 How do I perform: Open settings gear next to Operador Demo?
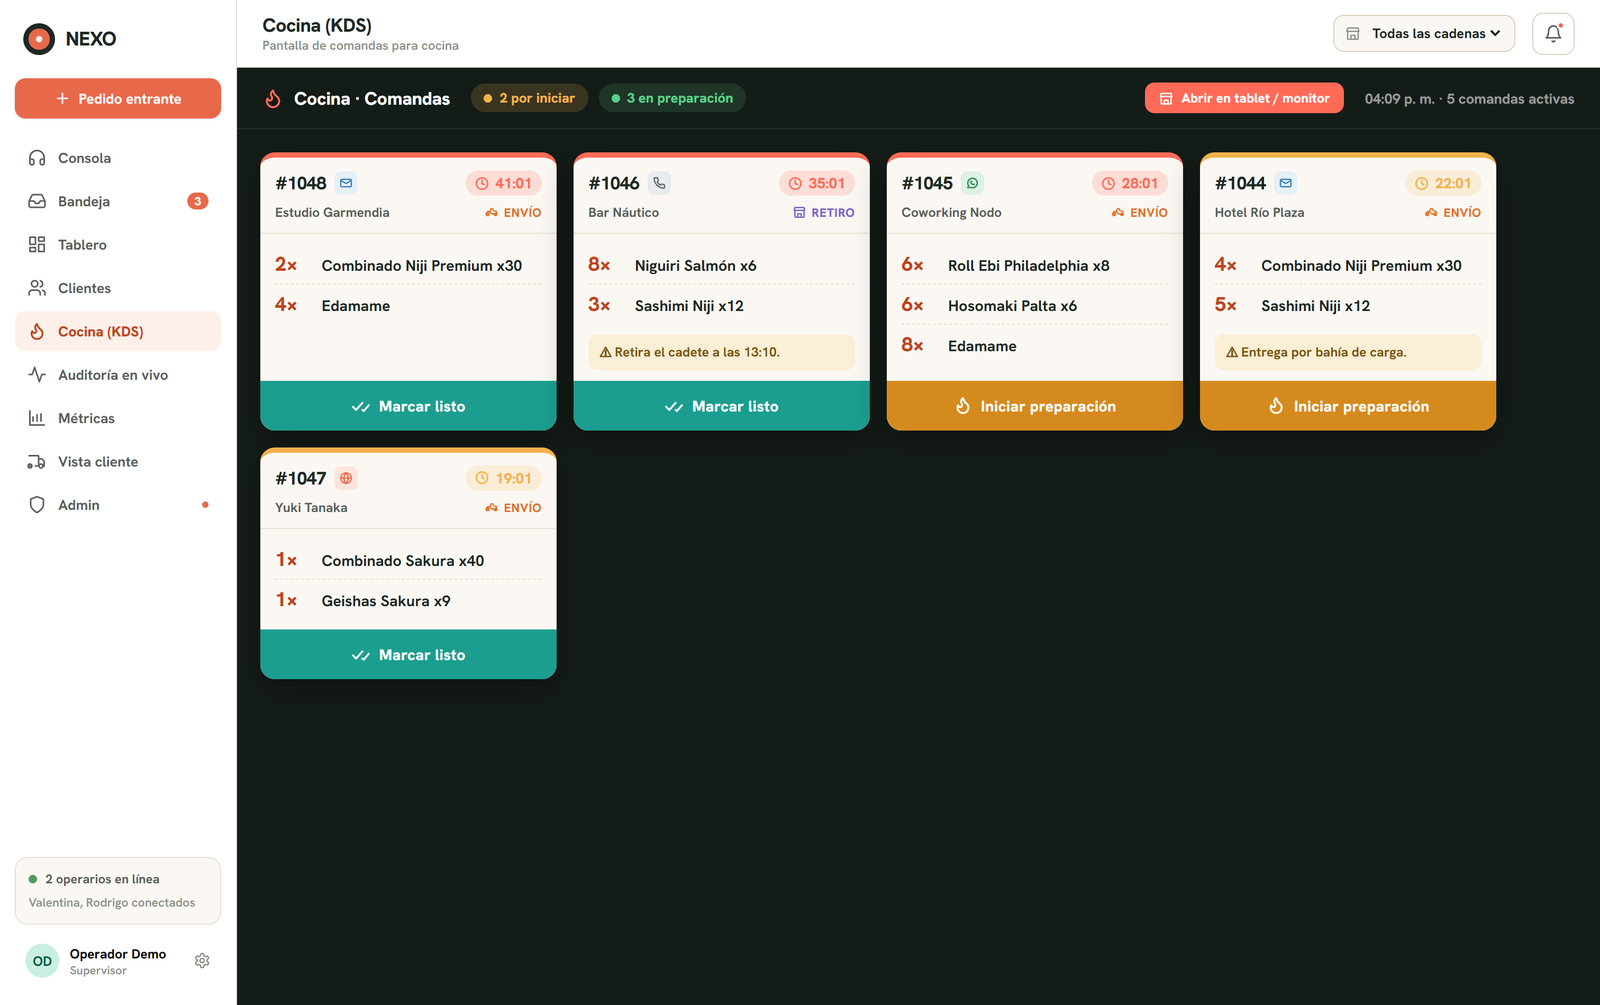pos(202,960)
